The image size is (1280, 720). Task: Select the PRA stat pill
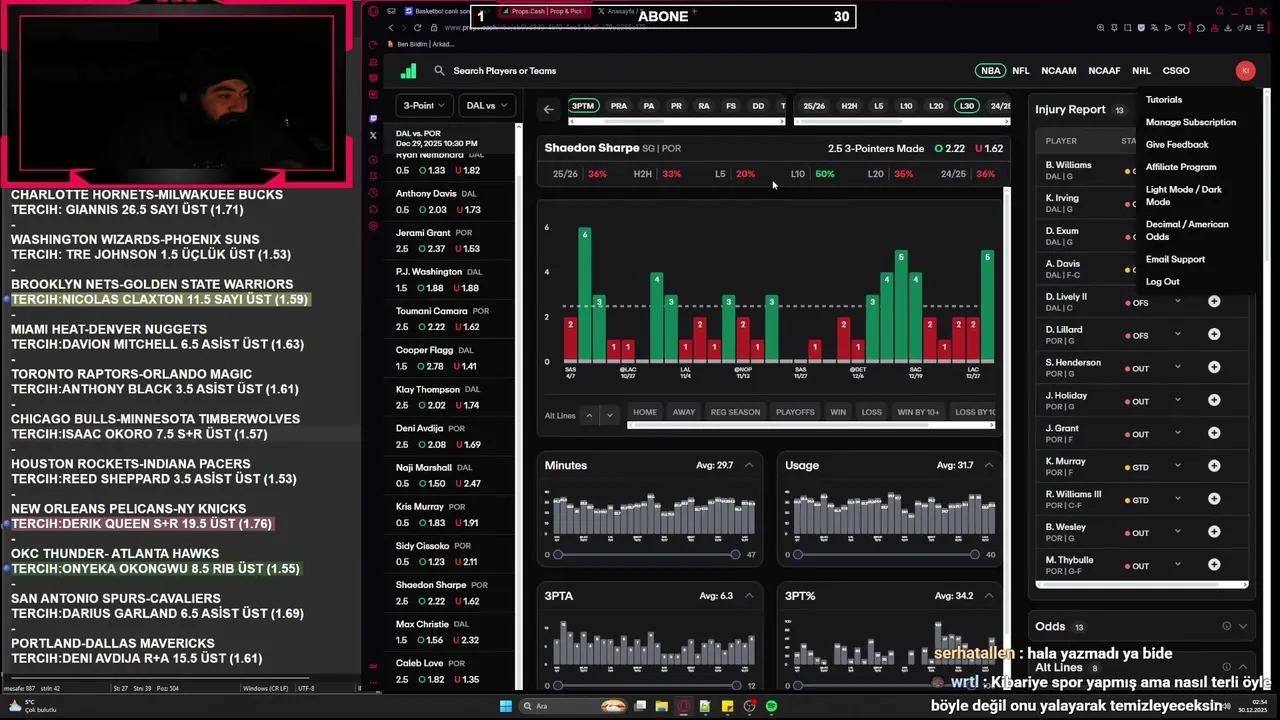pos(619,106)
